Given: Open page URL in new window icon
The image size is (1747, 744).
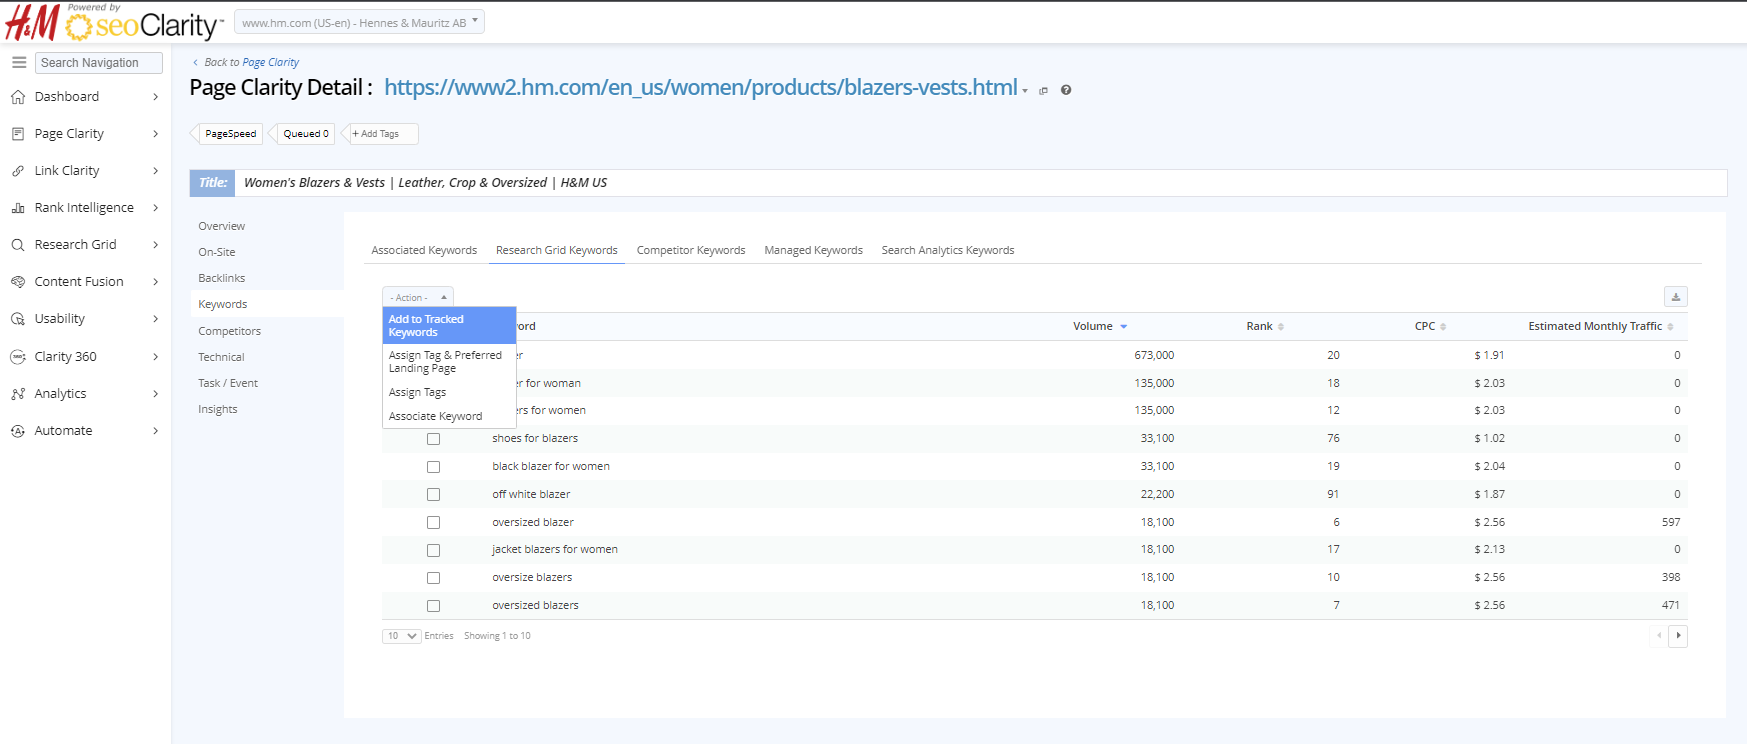Looking at the screenshot, I should pos(1043,91).
